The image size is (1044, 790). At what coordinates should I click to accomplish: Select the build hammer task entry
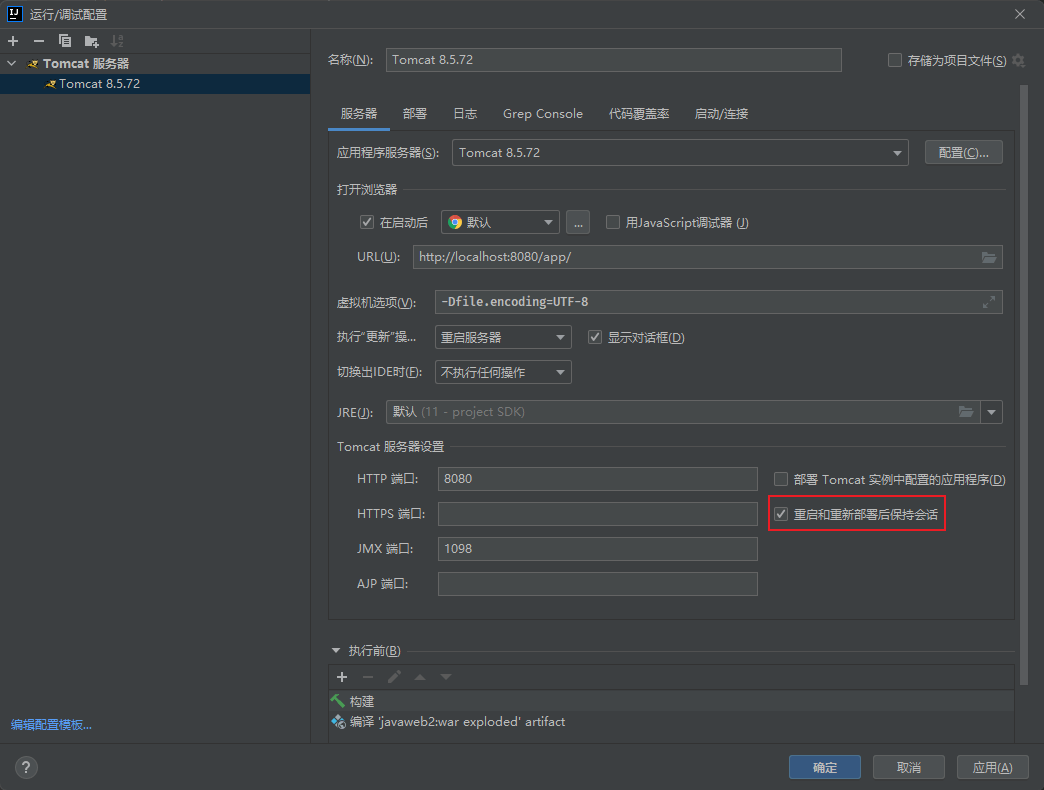point(671,701)
